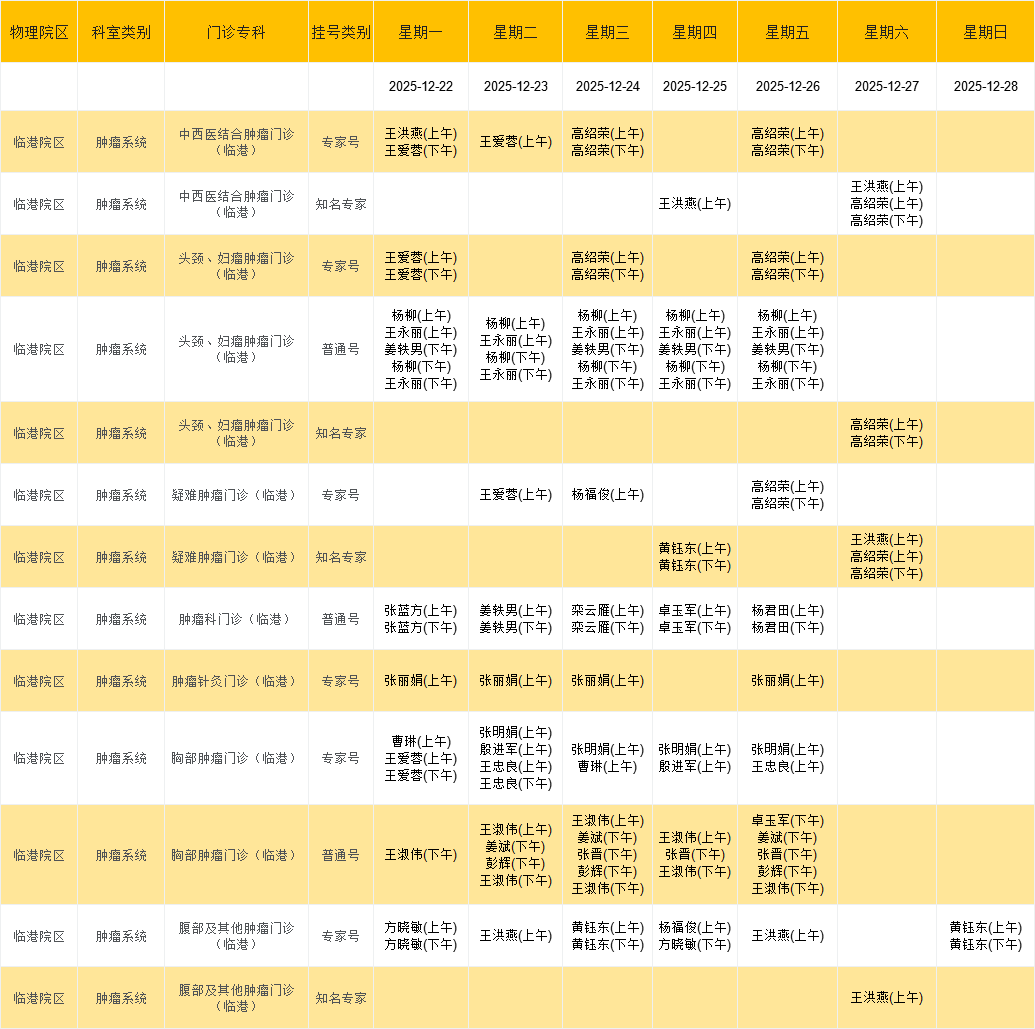This screenshot has width=1035, height=1029.
Task: Select the 门诊专科 column header
Action: pyautogui.click(x=236, y=32)
